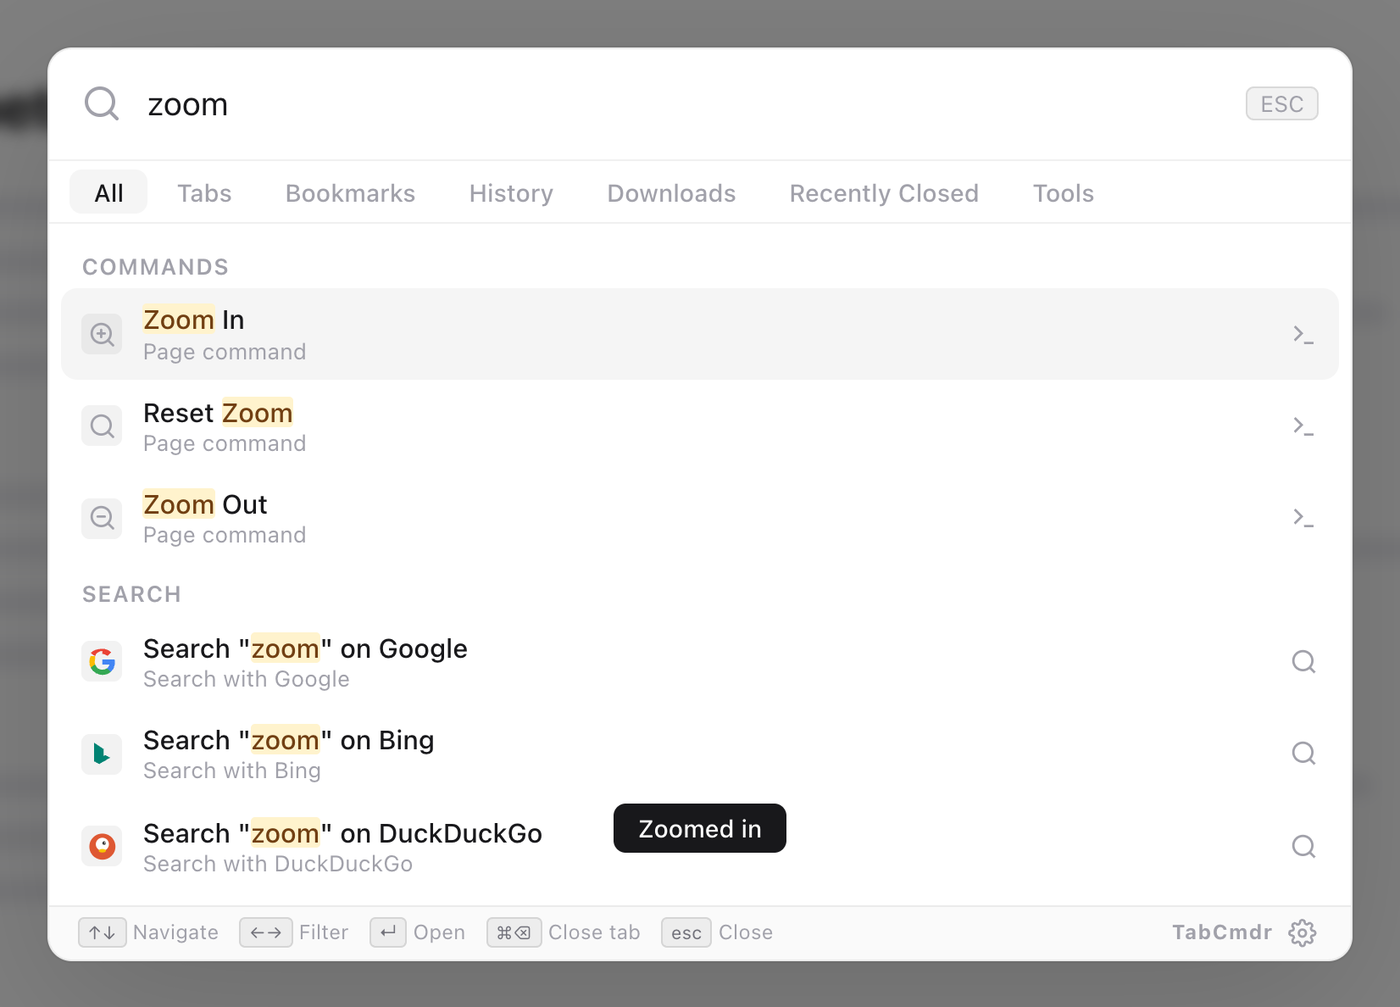Open the Downloads filter
This screenshot has width=1400, height=1007.
671,193
